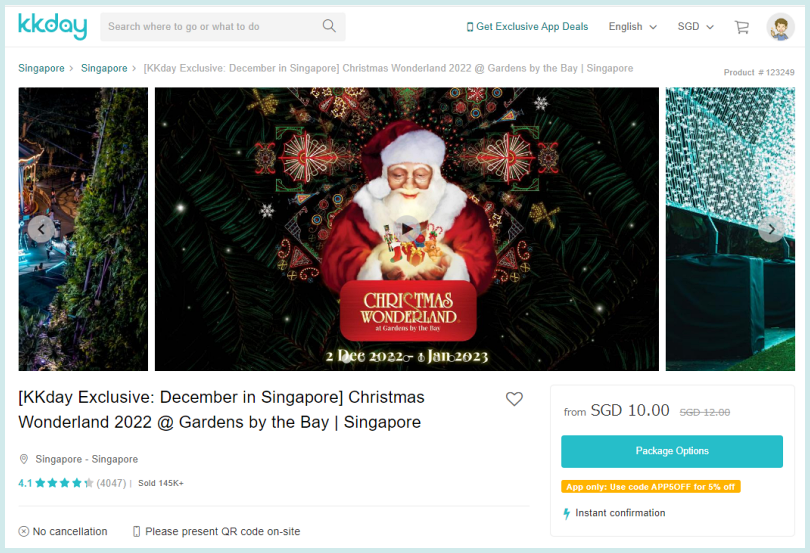Viewport: 810px width, 553px height.
Task: Expand the English language dropdown
Action: [632, 26]
